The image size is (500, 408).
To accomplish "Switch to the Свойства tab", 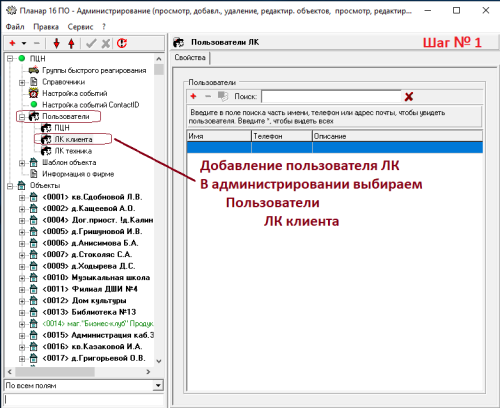I will (x=190, y=58).
